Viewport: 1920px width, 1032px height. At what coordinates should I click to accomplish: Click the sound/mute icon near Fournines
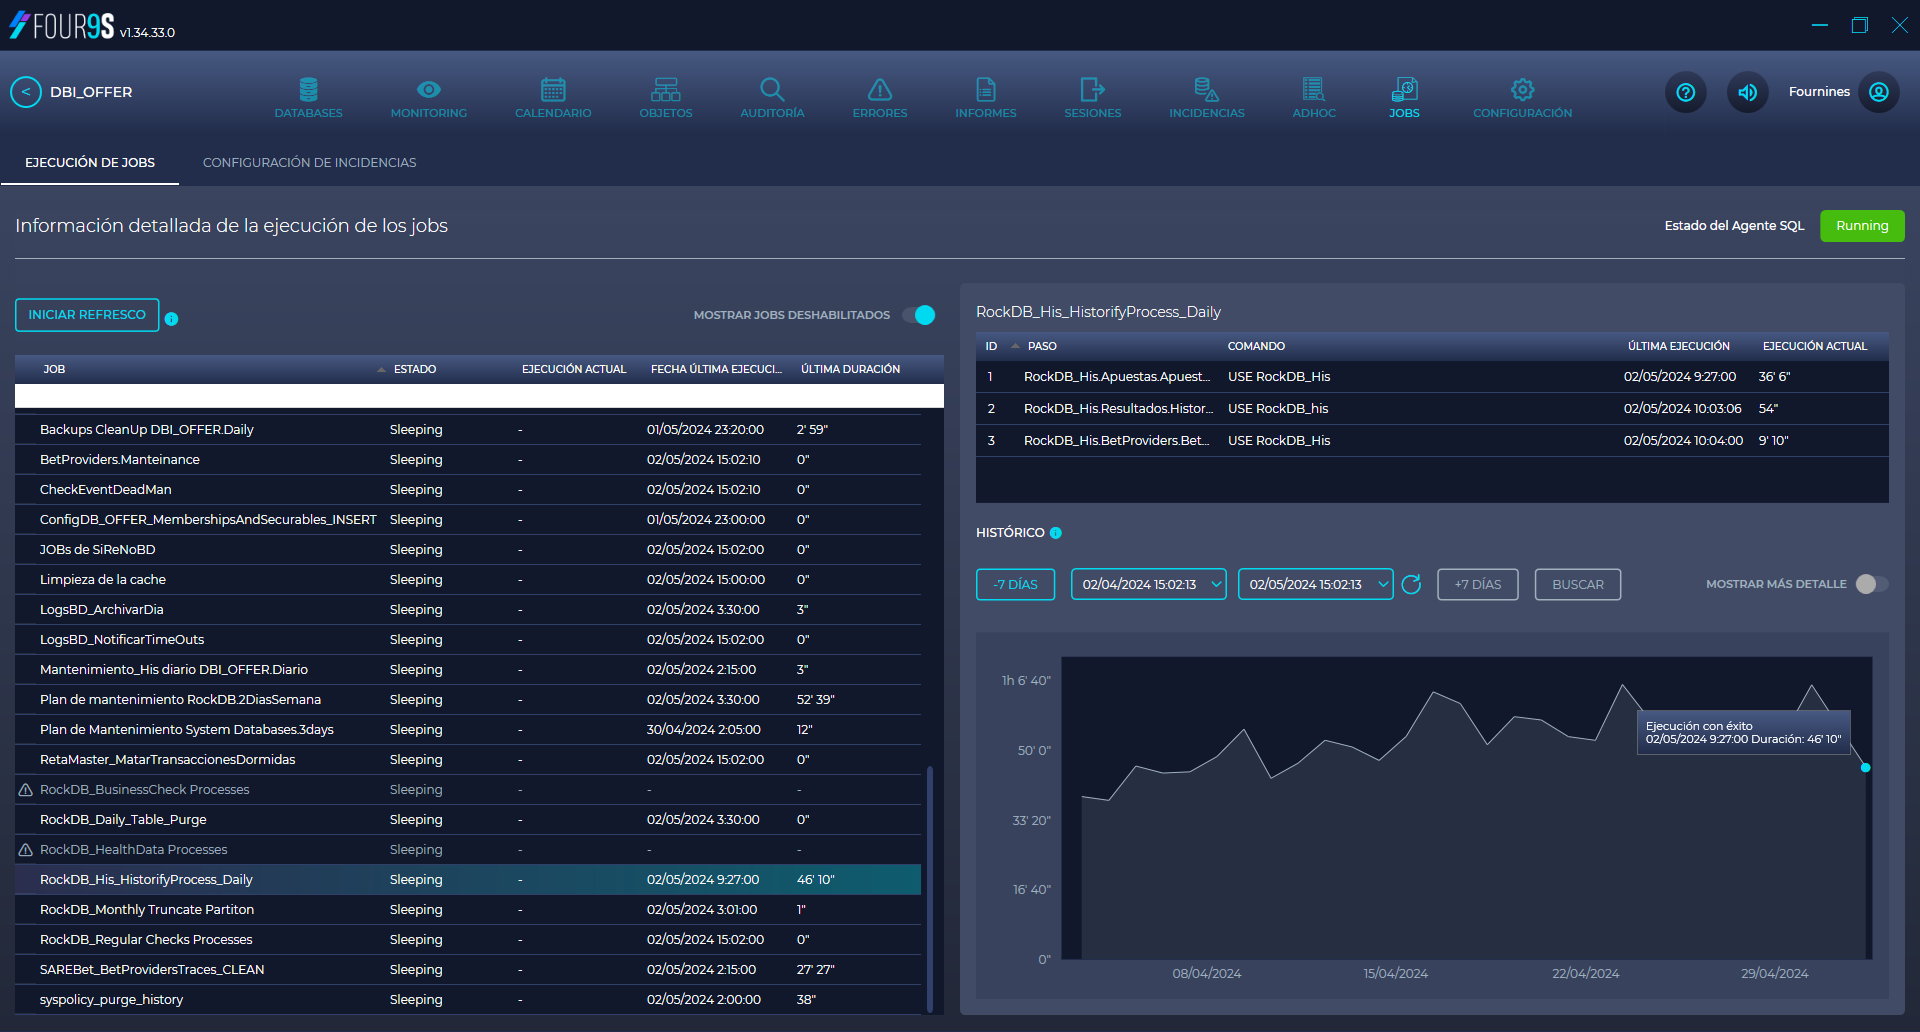coord(1747,92)
